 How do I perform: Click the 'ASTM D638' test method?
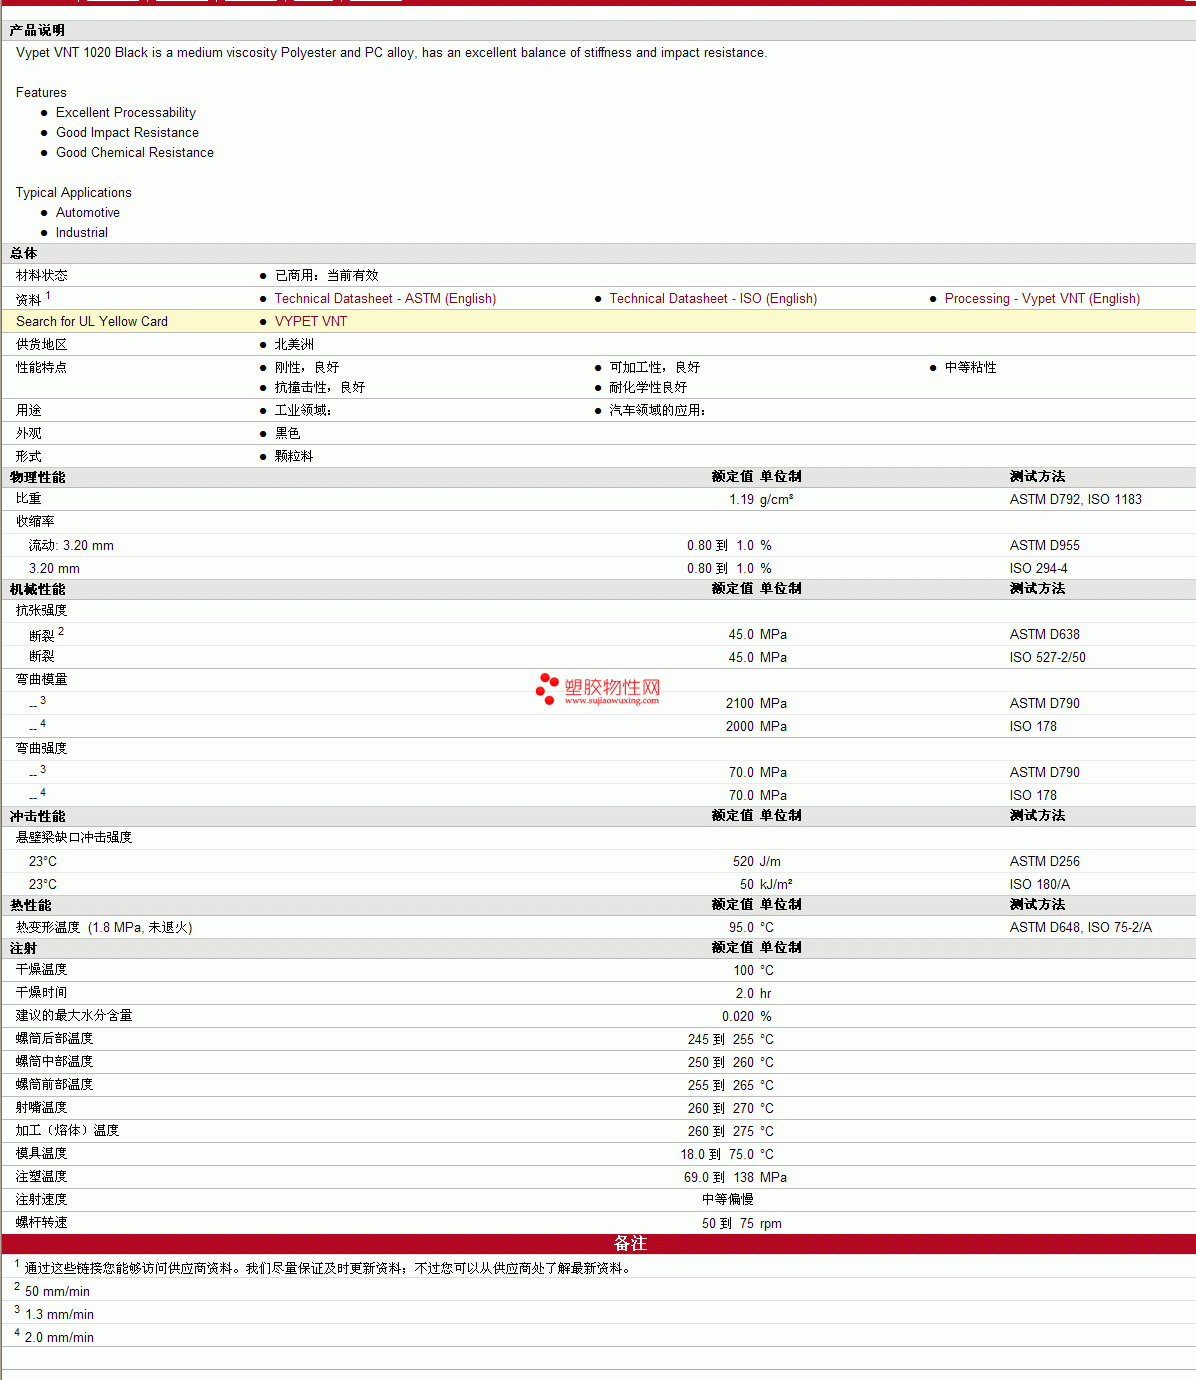coord(1045,634)
